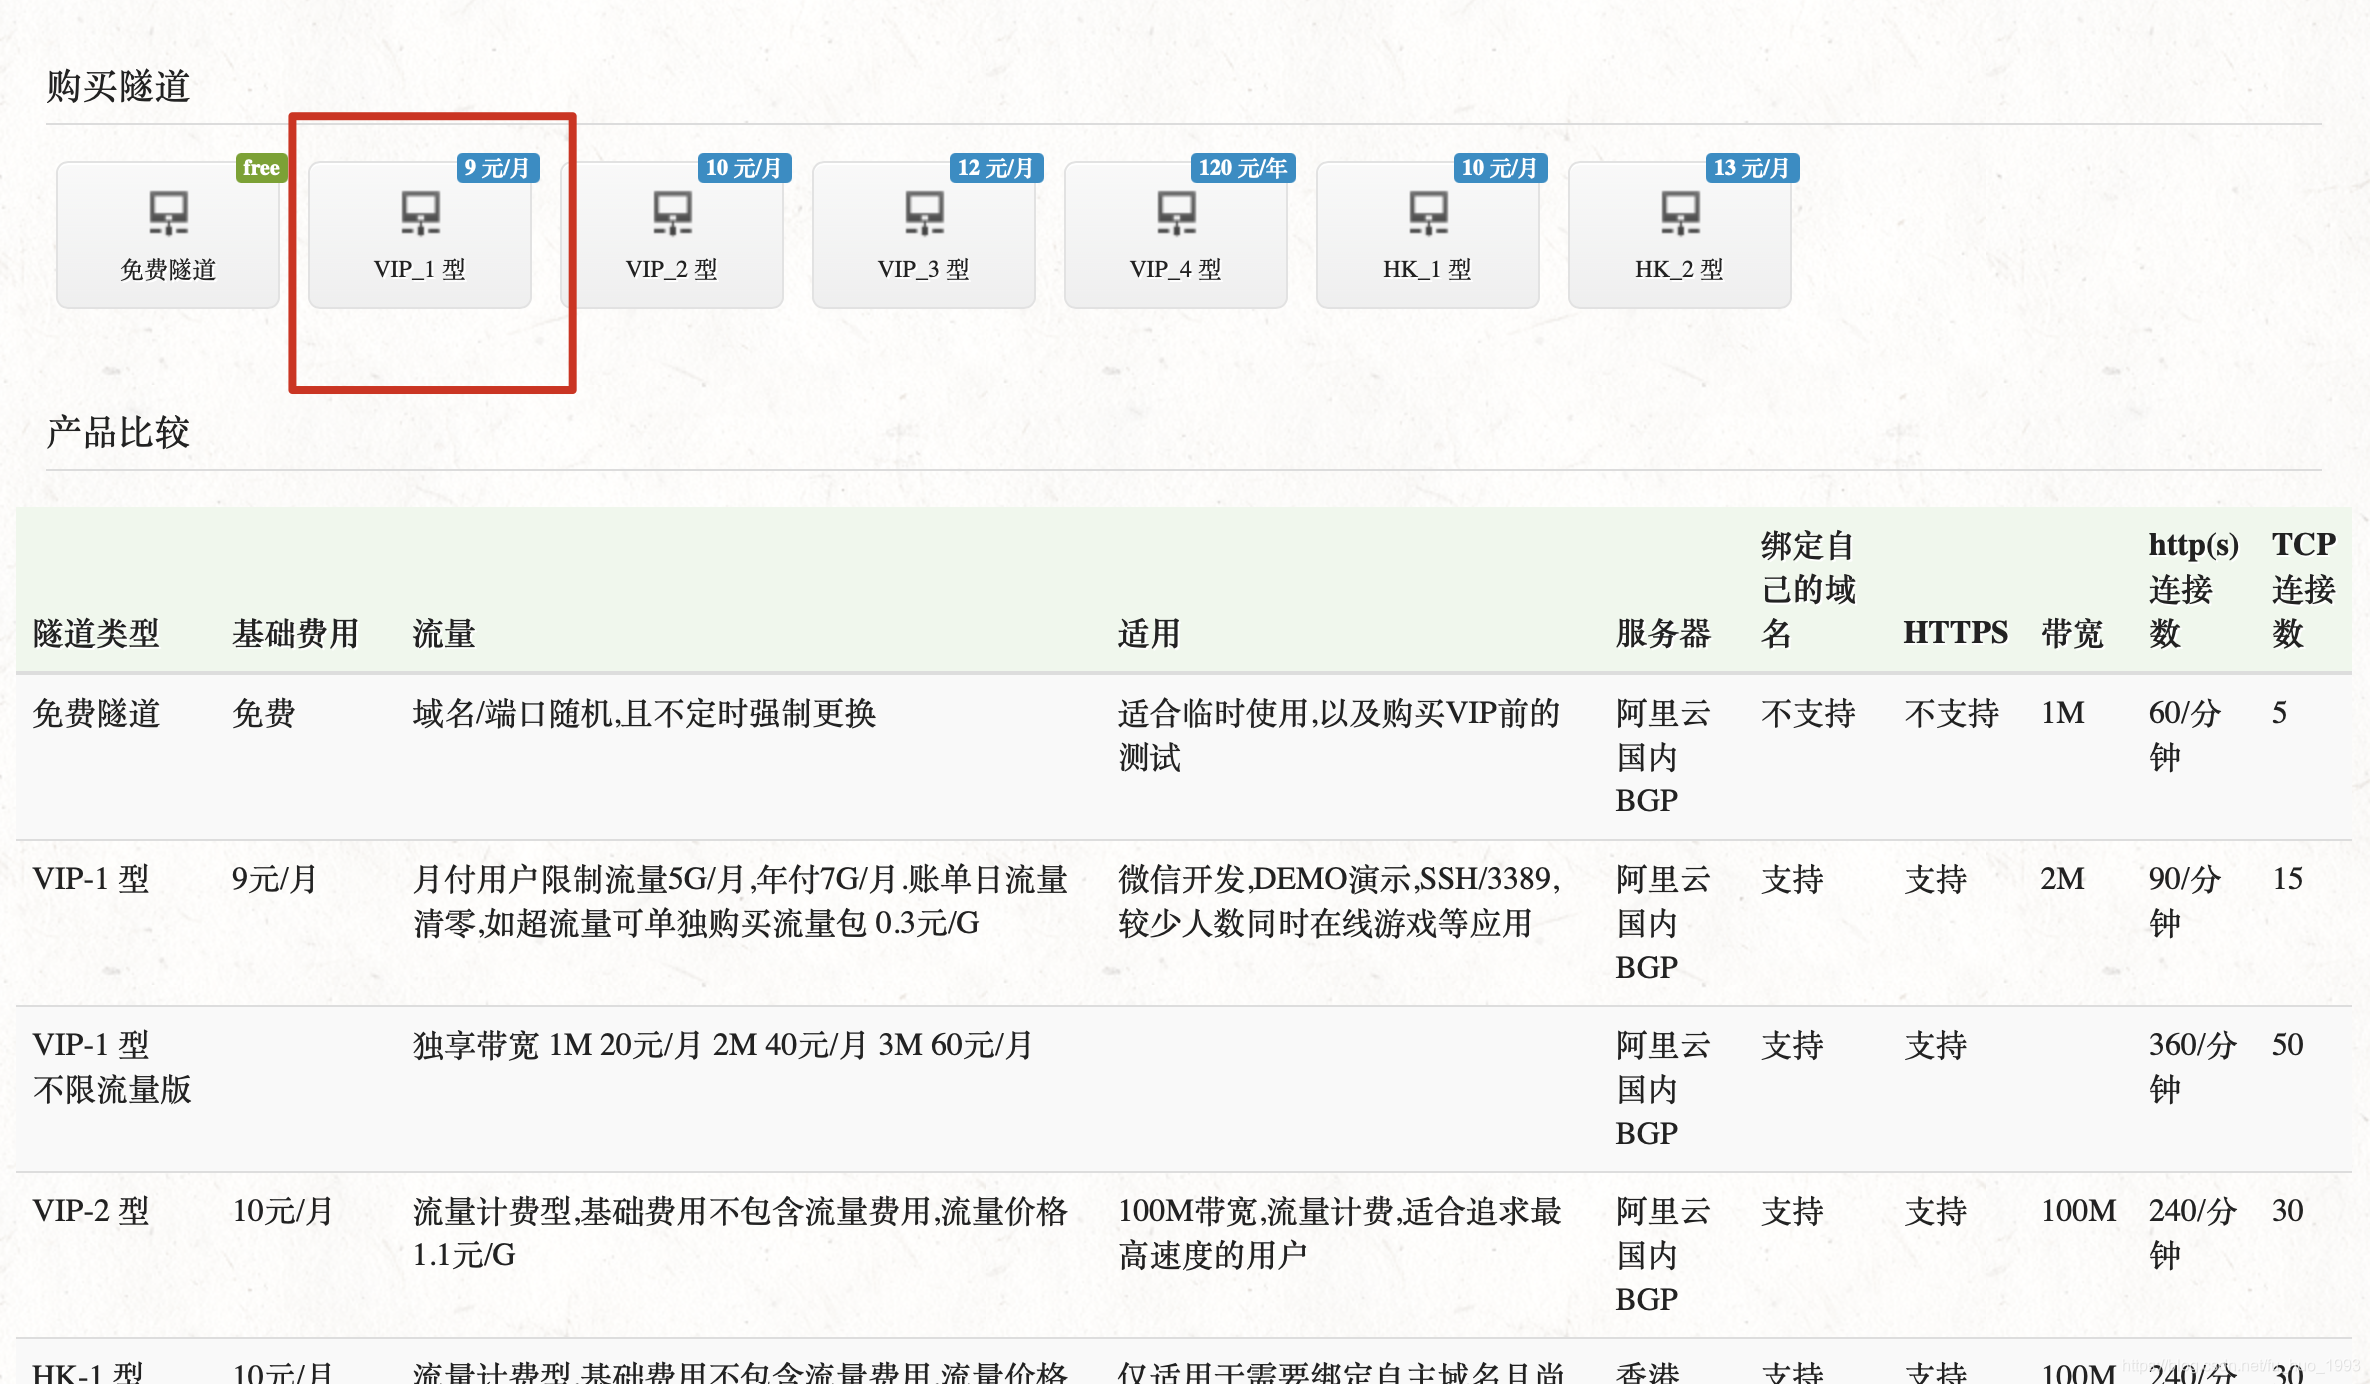Select the VIP_4 型 tunnel card
This screenshot has width=2370, height=1384.
pos(1176,235)
